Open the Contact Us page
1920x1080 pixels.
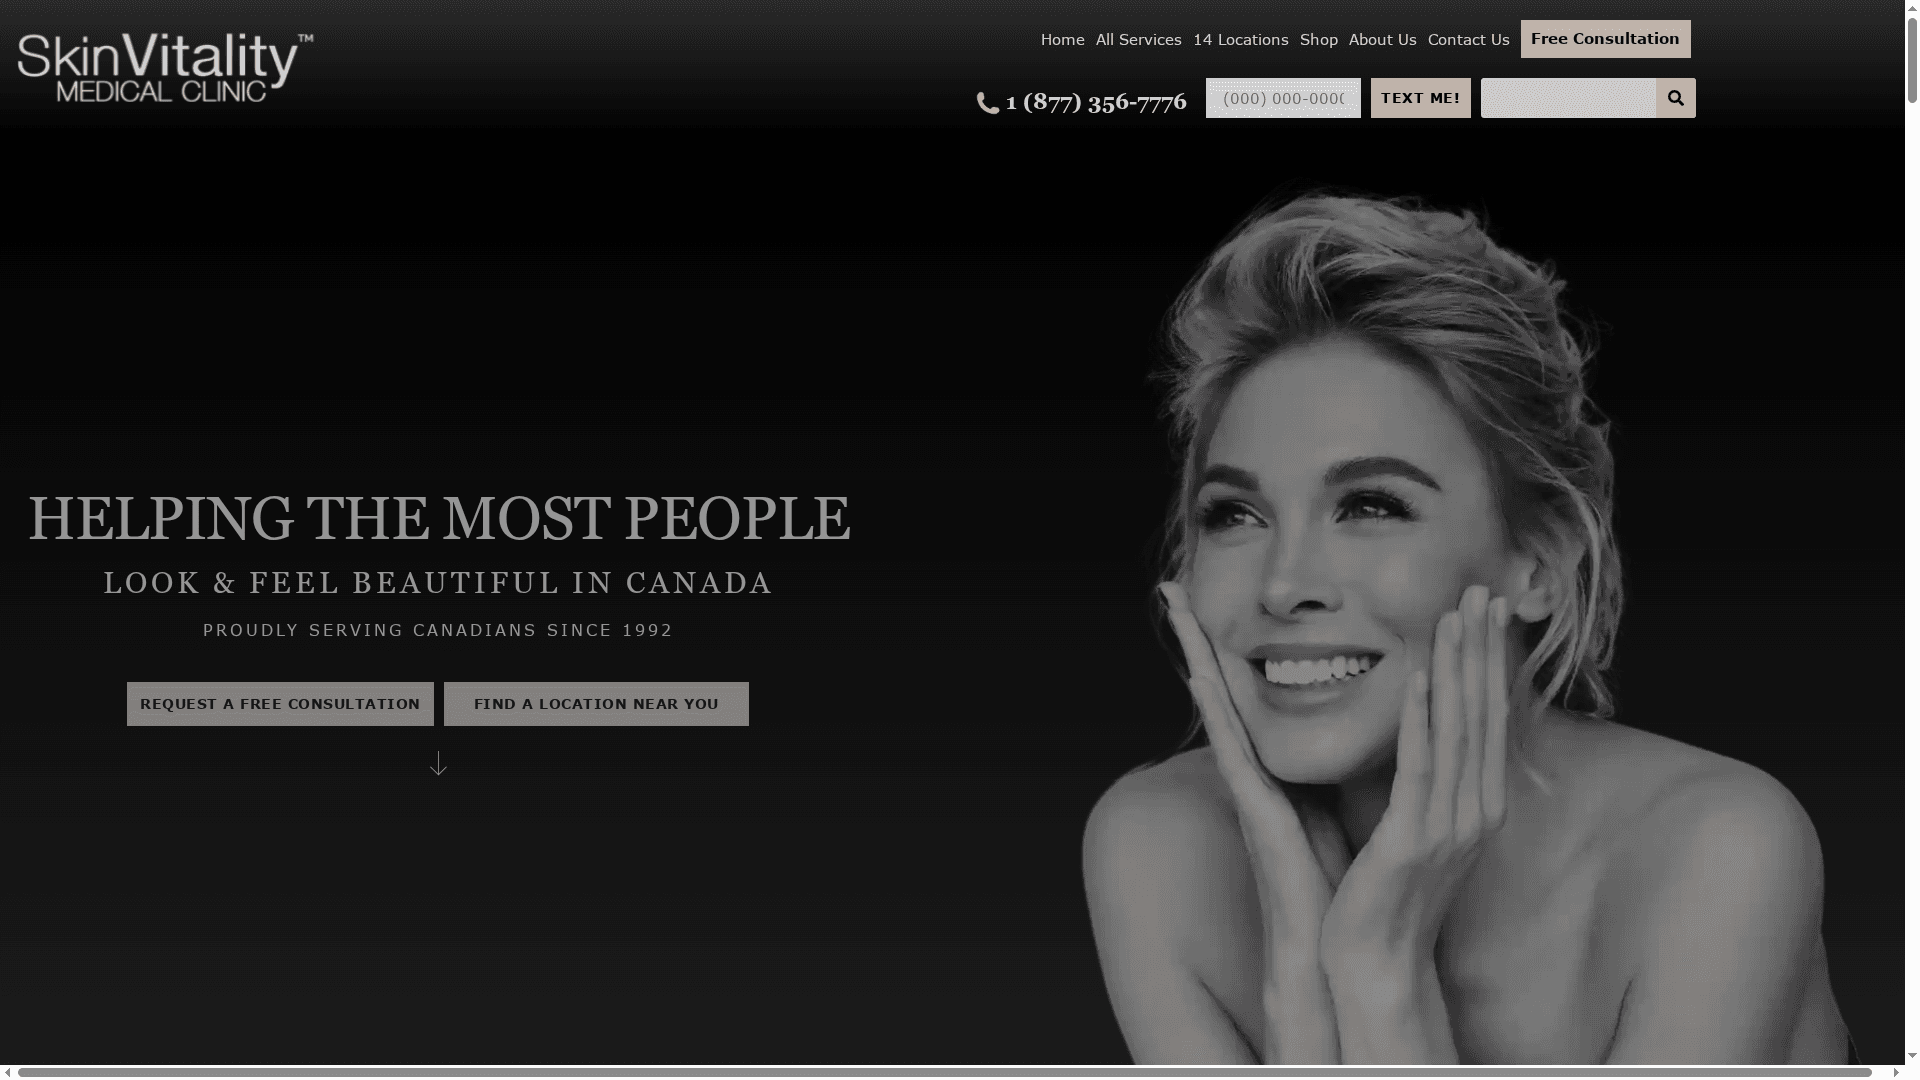click(1468, 40)
